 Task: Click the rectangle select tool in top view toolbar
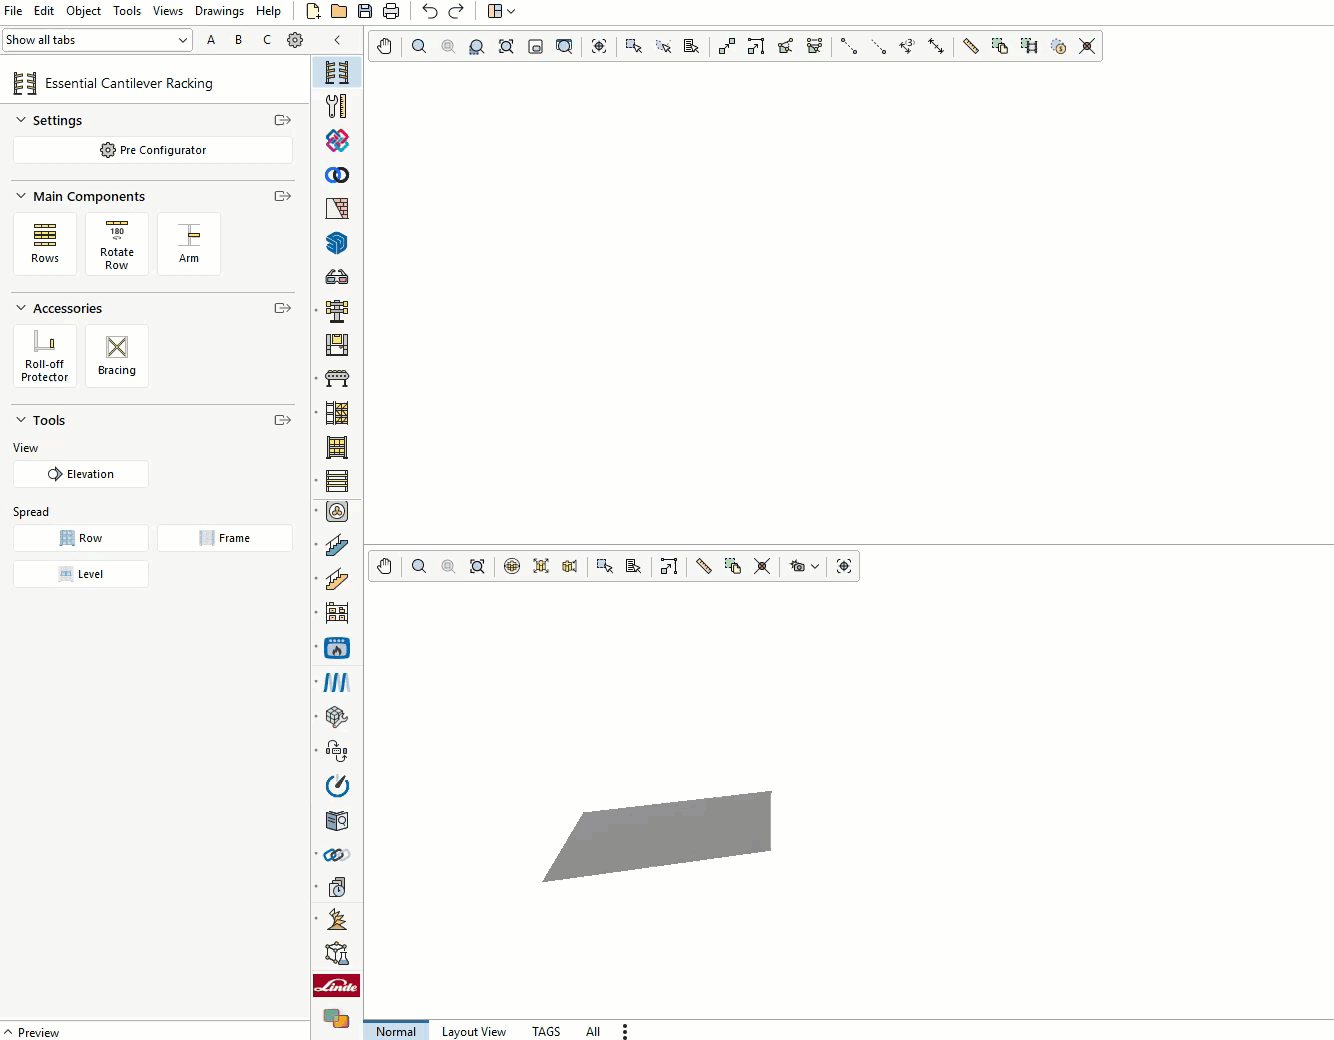point(634,46)
